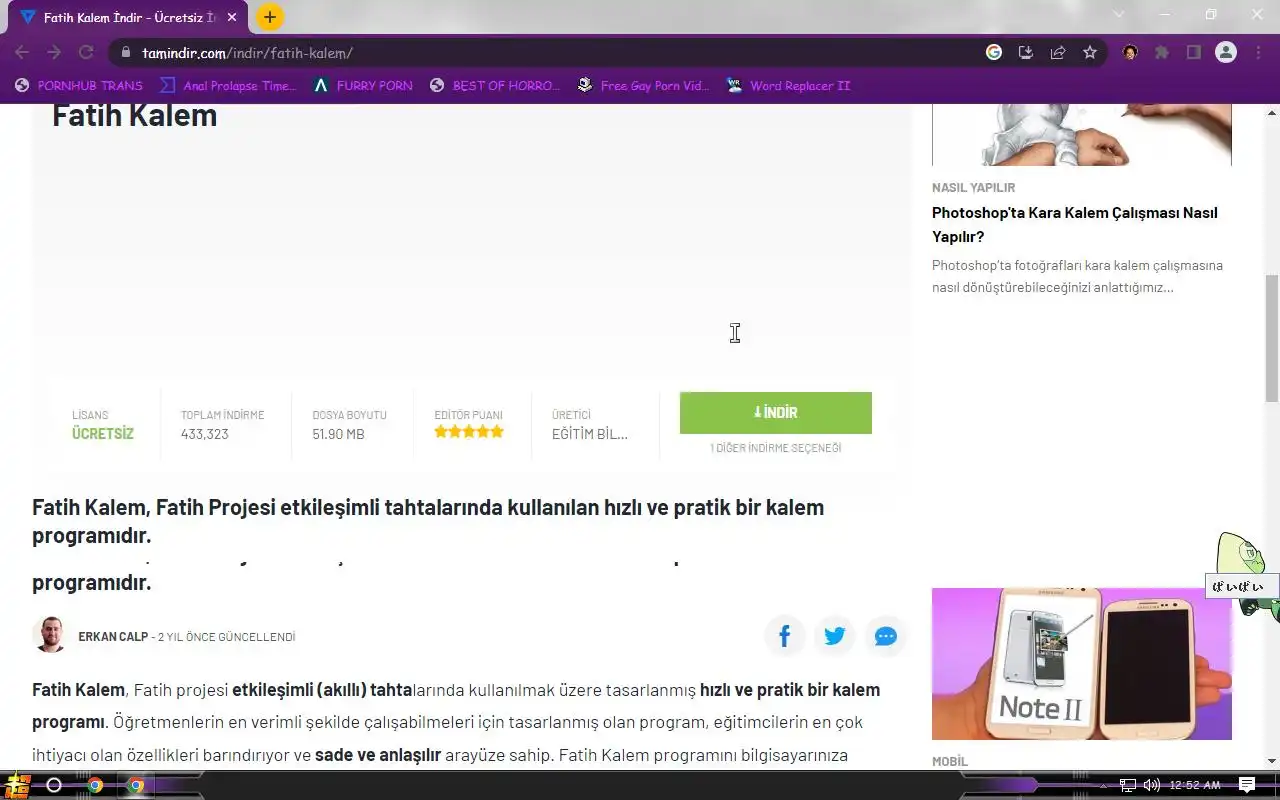The width and height of the screenshot is (1280, 800).
Task: Toggle the browser side panel
Action: (x=1194, y=53)
